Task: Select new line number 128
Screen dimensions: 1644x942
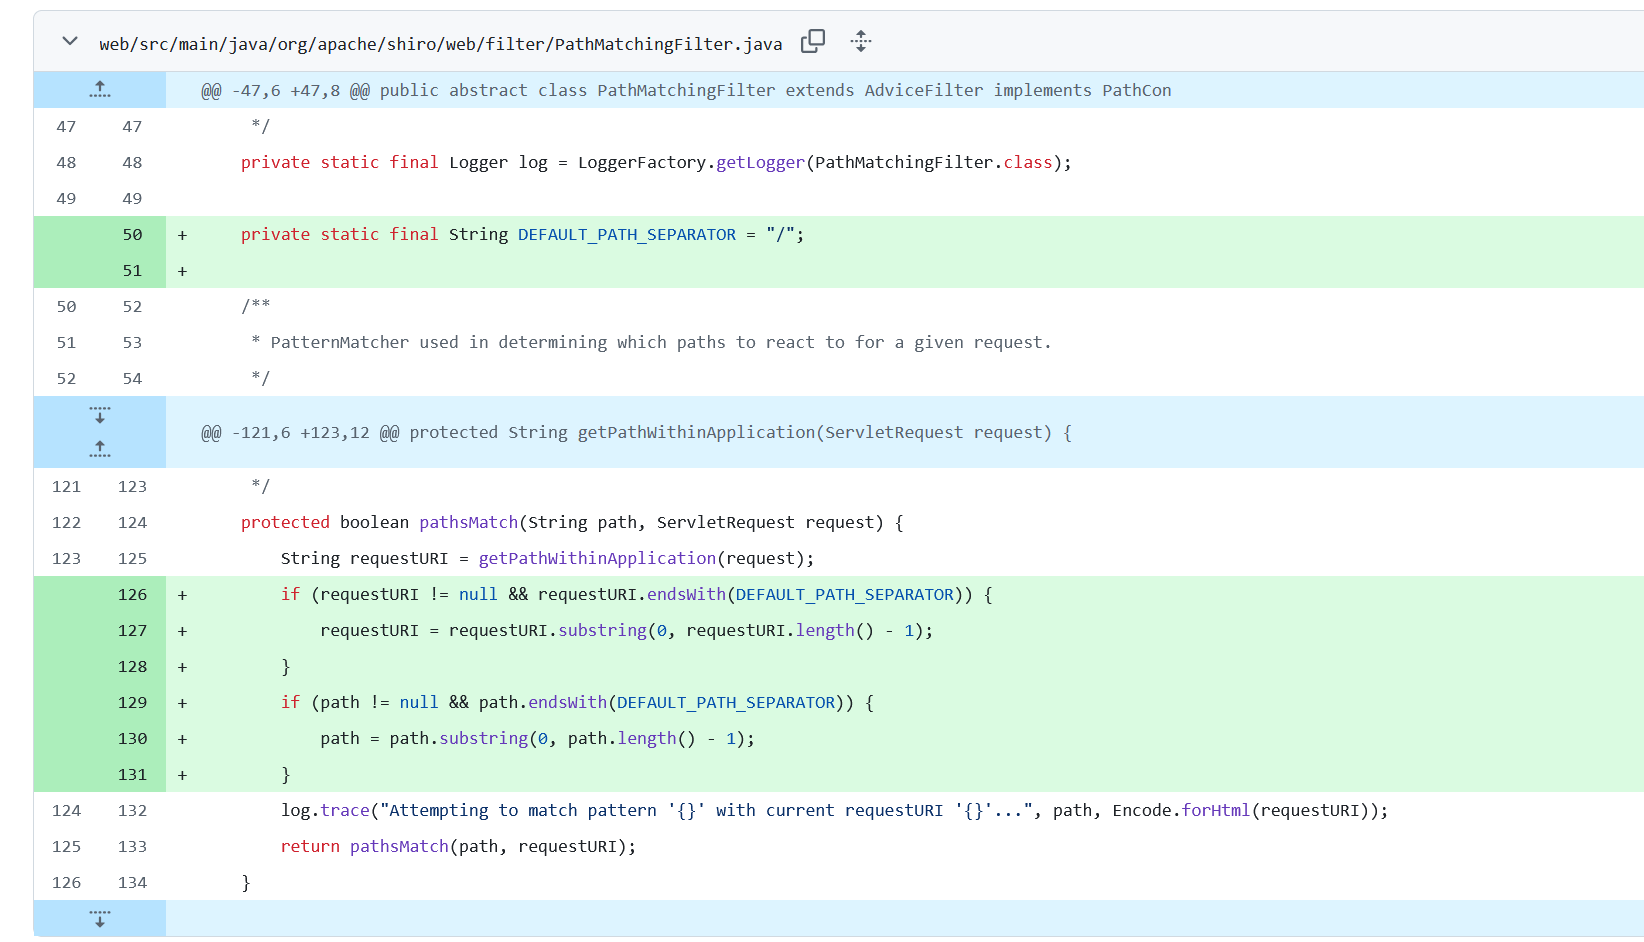Action: coord(132,666)
